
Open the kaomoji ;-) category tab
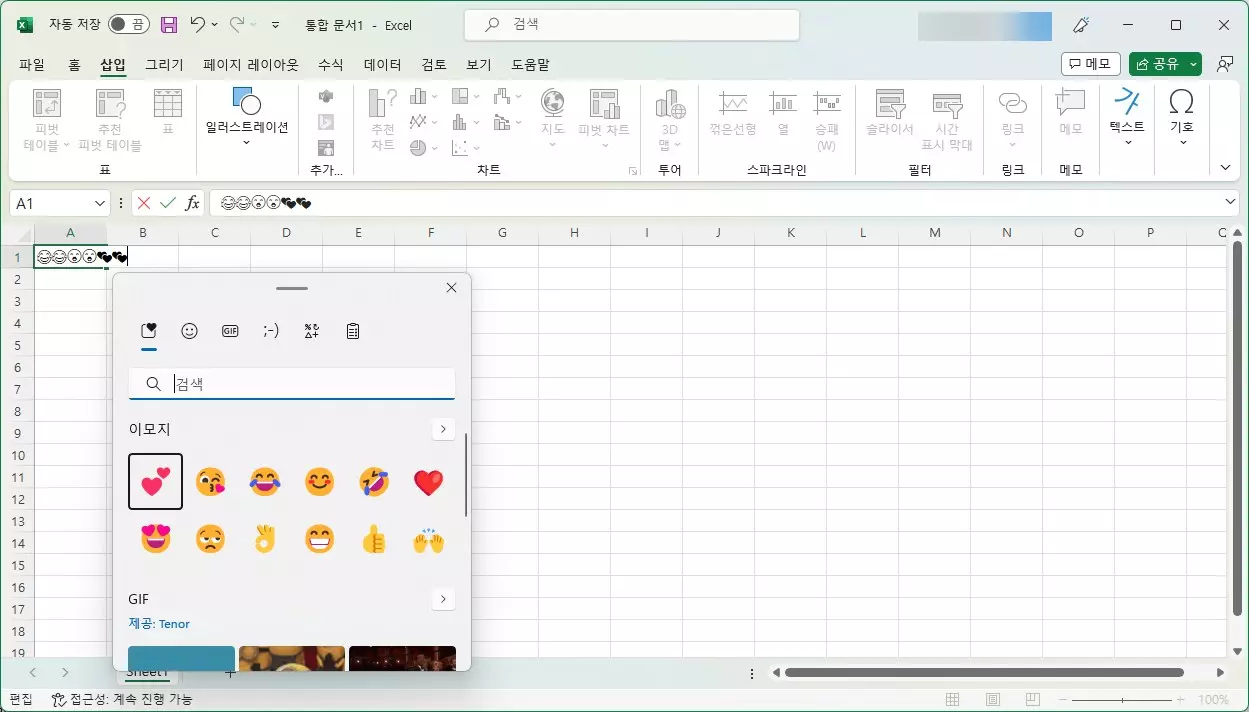(271, 331)
